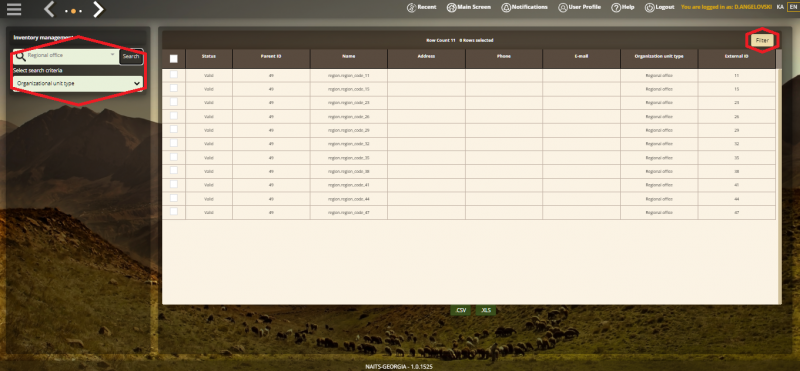Sort by the Parent ID column header
Viewport: 800px width, 371px height.
(271, 59)
